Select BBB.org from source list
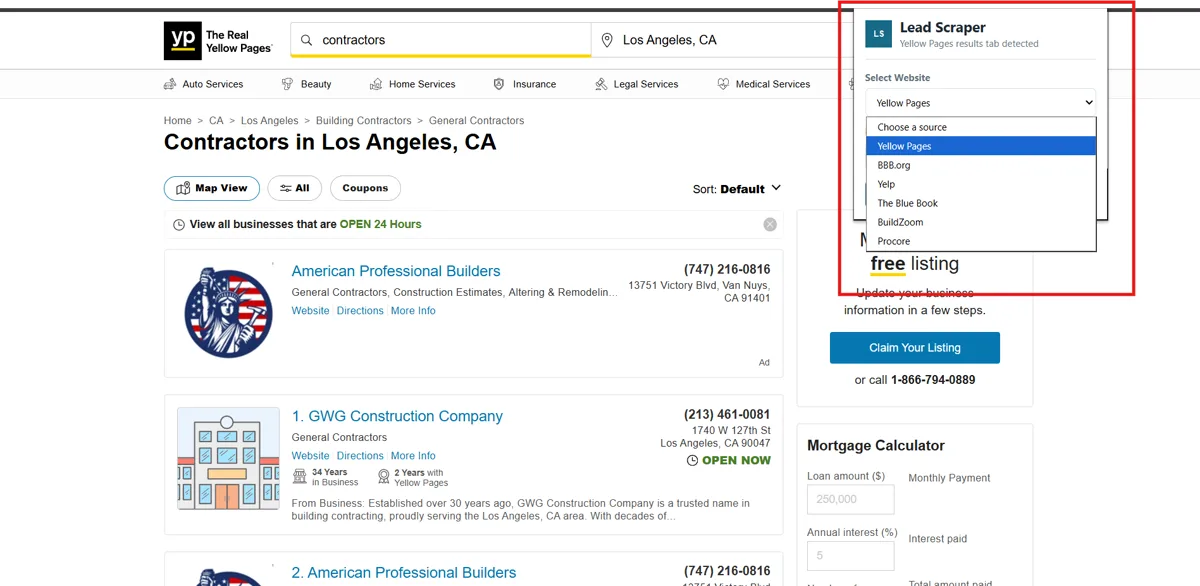Viewport: 1200px width, 586px height. (981, 165)
